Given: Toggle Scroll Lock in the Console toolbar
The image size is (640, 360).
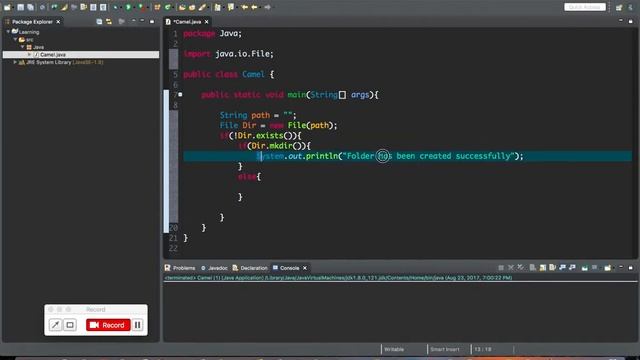Looking at the screenshot, I should coord(542,268).
